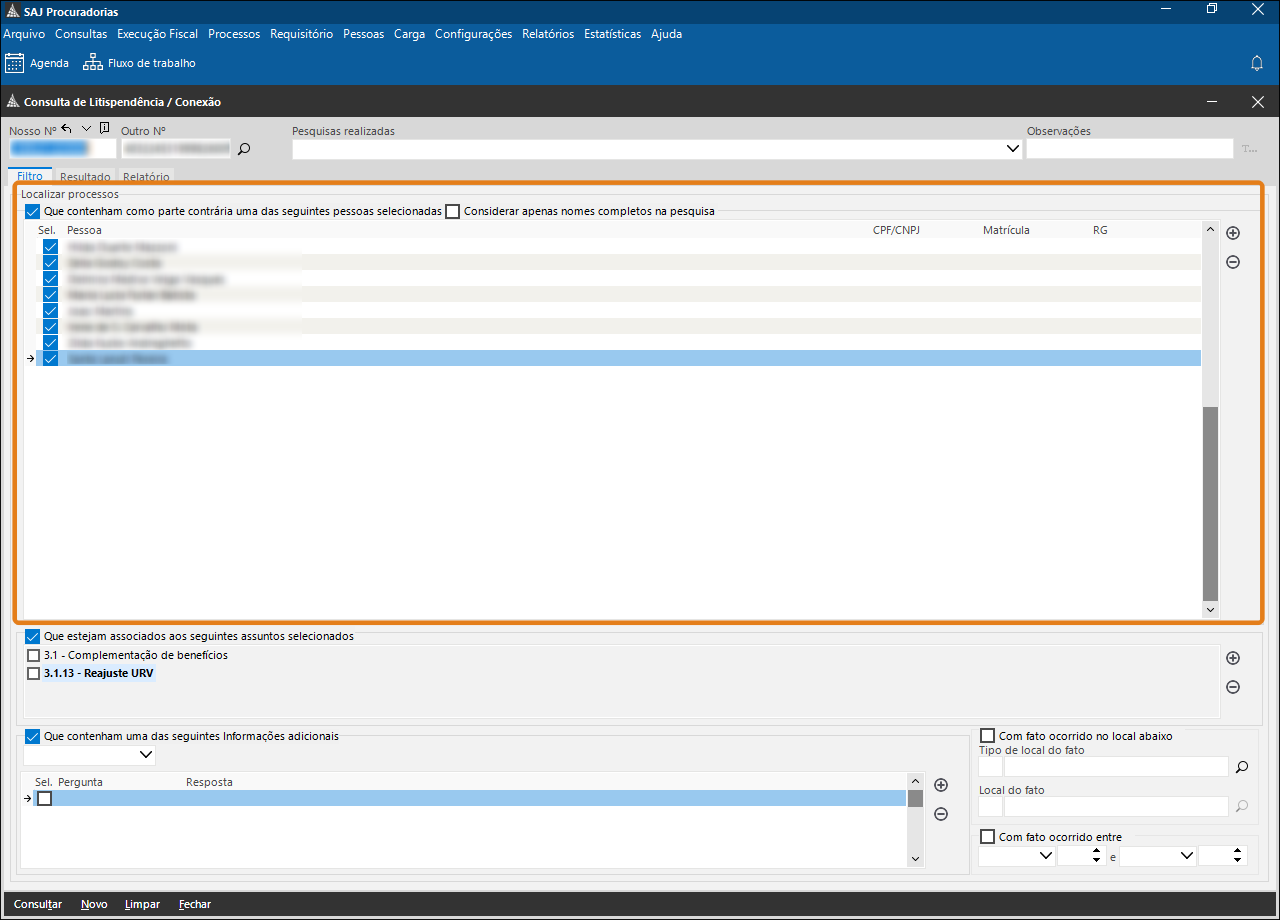Enable Considerar apenas nomes completos na pesquisa
This screenshot has width=1280, height=920.
[453, 212]
